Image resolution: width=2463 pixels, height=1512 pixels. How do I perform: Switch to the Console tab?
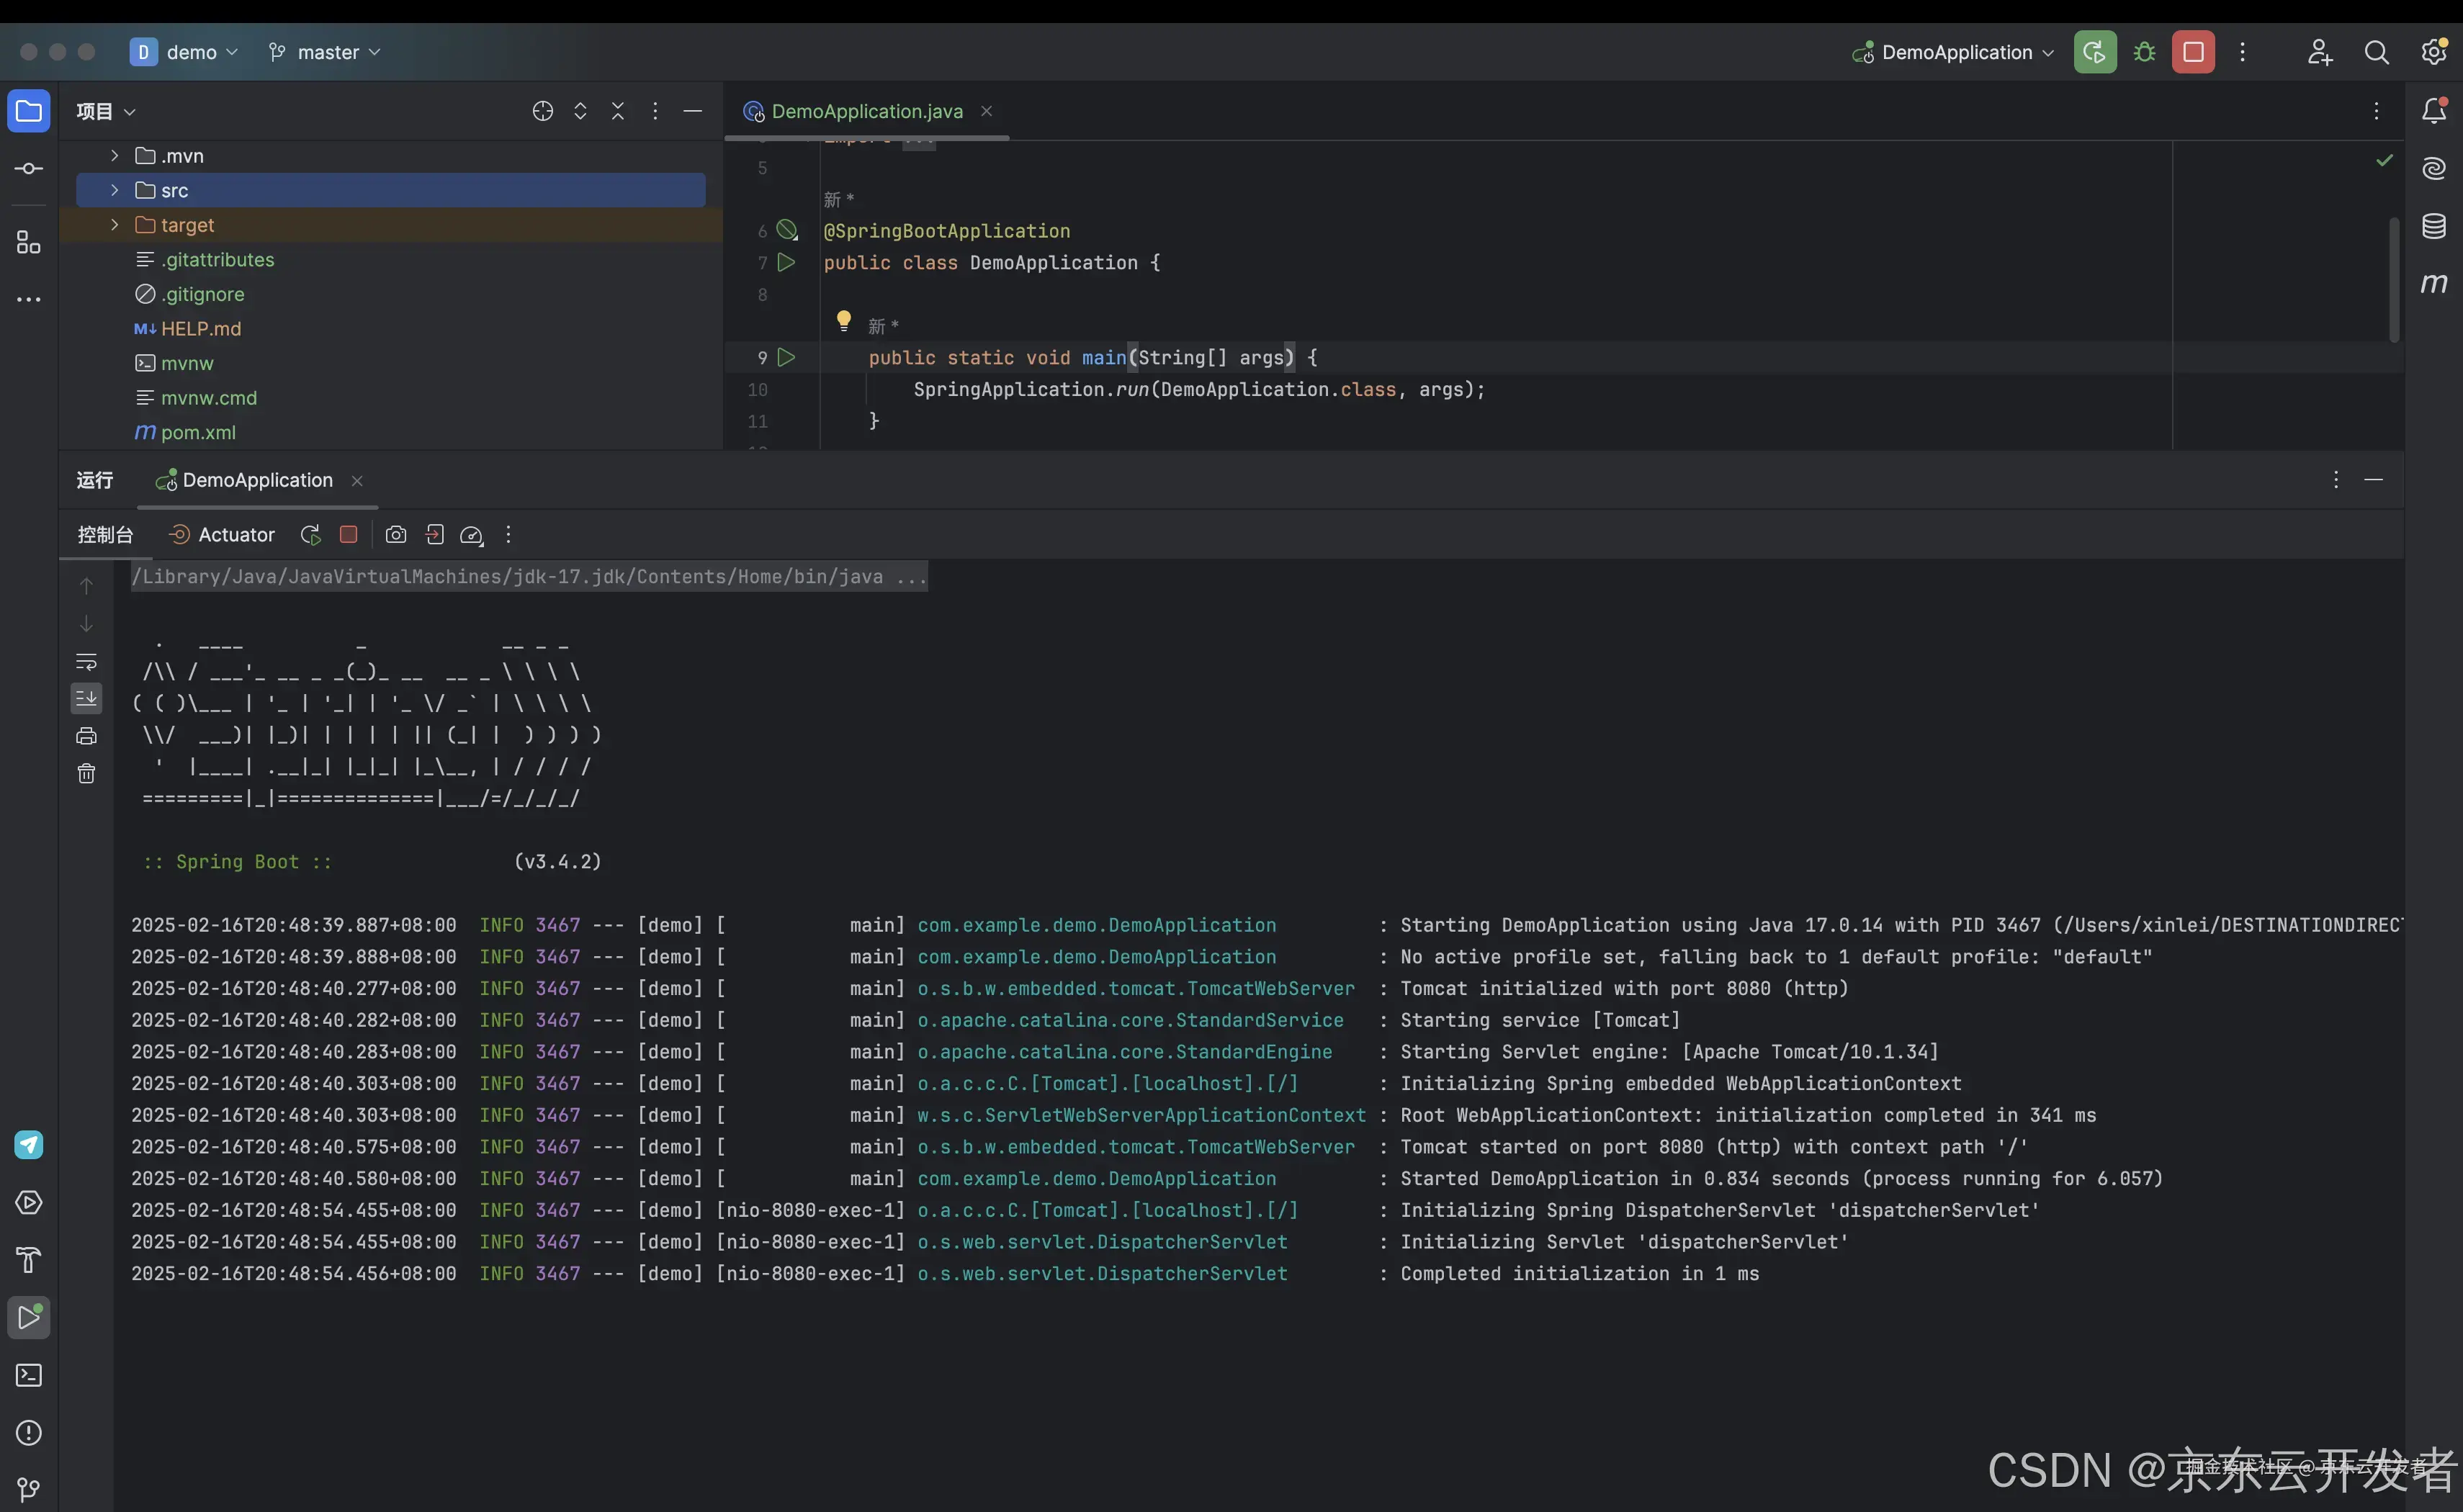click(x=105, y=535)
